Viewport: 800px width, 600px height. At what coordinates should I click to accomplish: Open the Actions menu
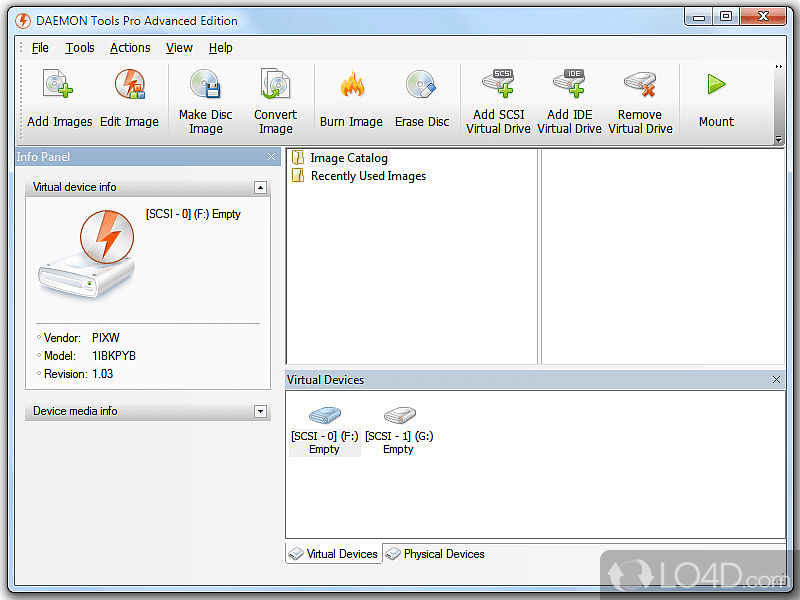130,47
